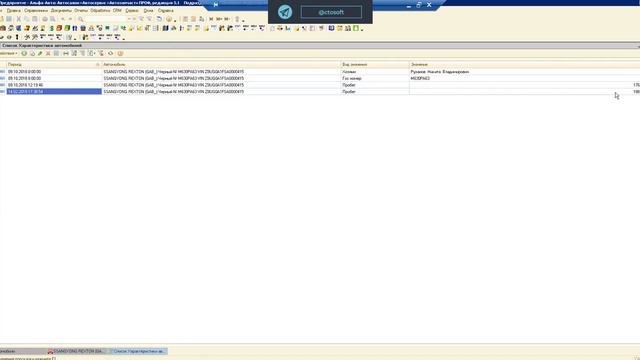Open the Действия dropdown in the list toolbar
This screenshot has height=360, width=640.
(x=9, y=53)
